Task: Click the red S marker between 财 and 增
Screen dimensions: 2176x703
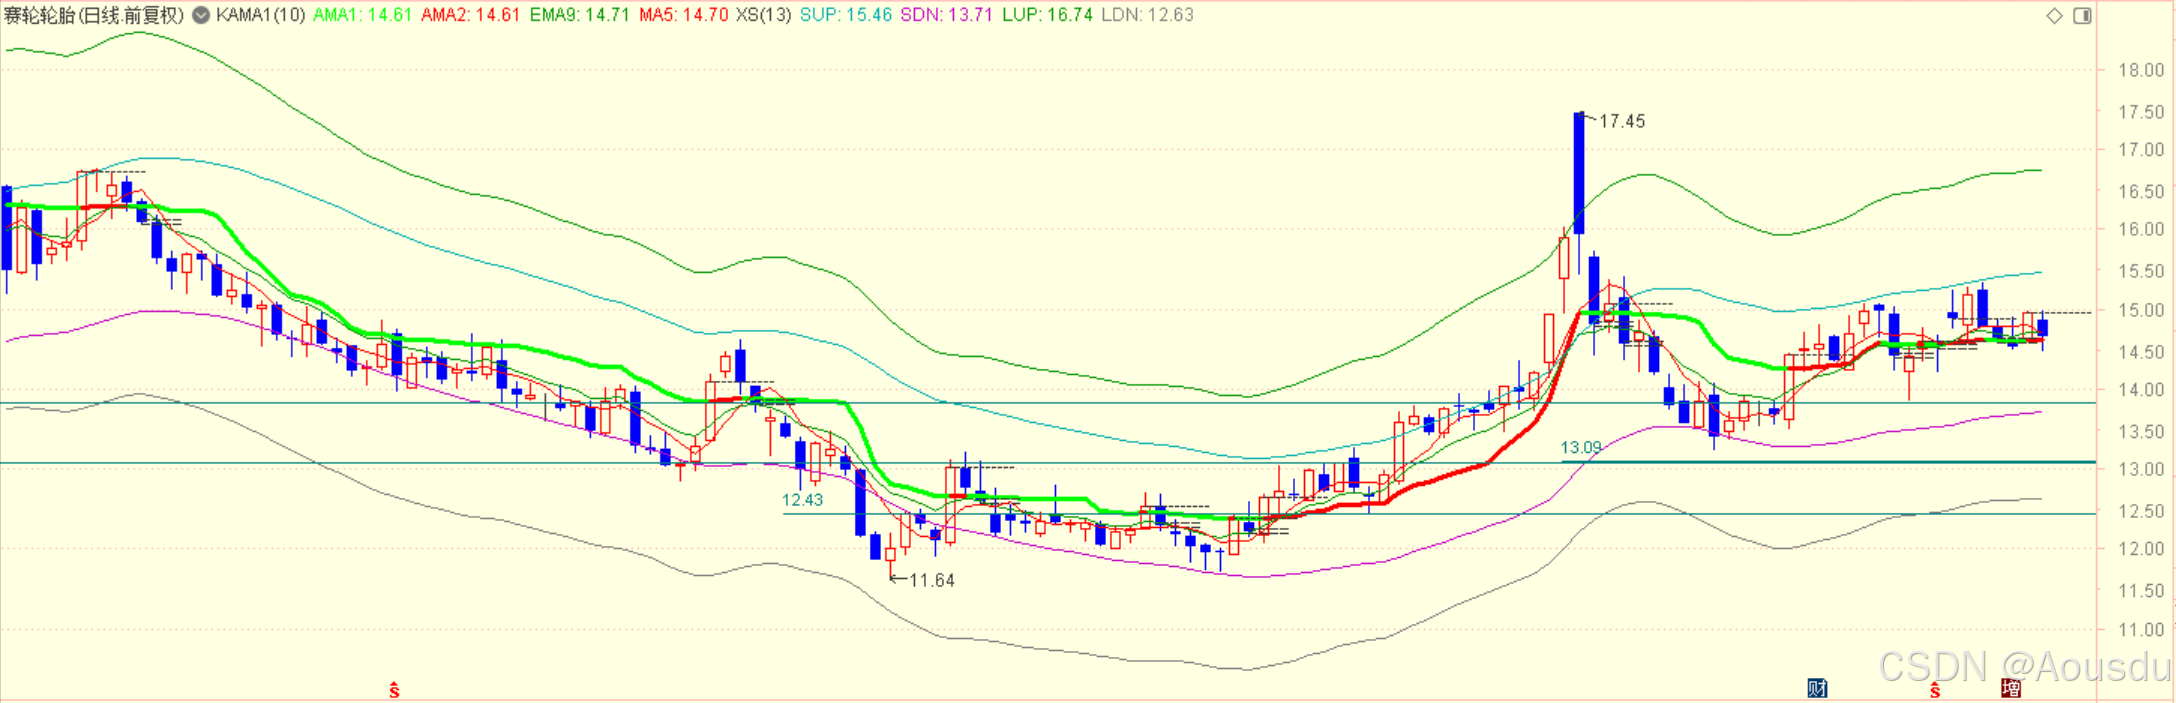Action: click(1935, 690)
